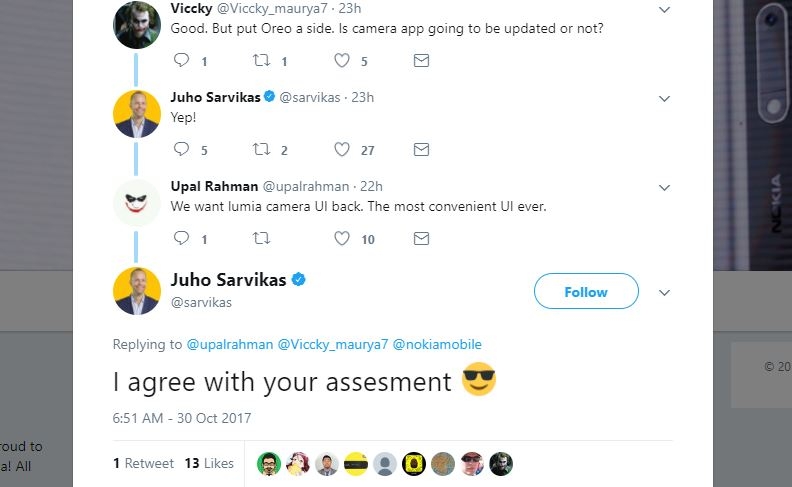This screenshot has height=487, width=792.
Task: Expand the options chevron beside the Follow button
Action: [664, 293]
